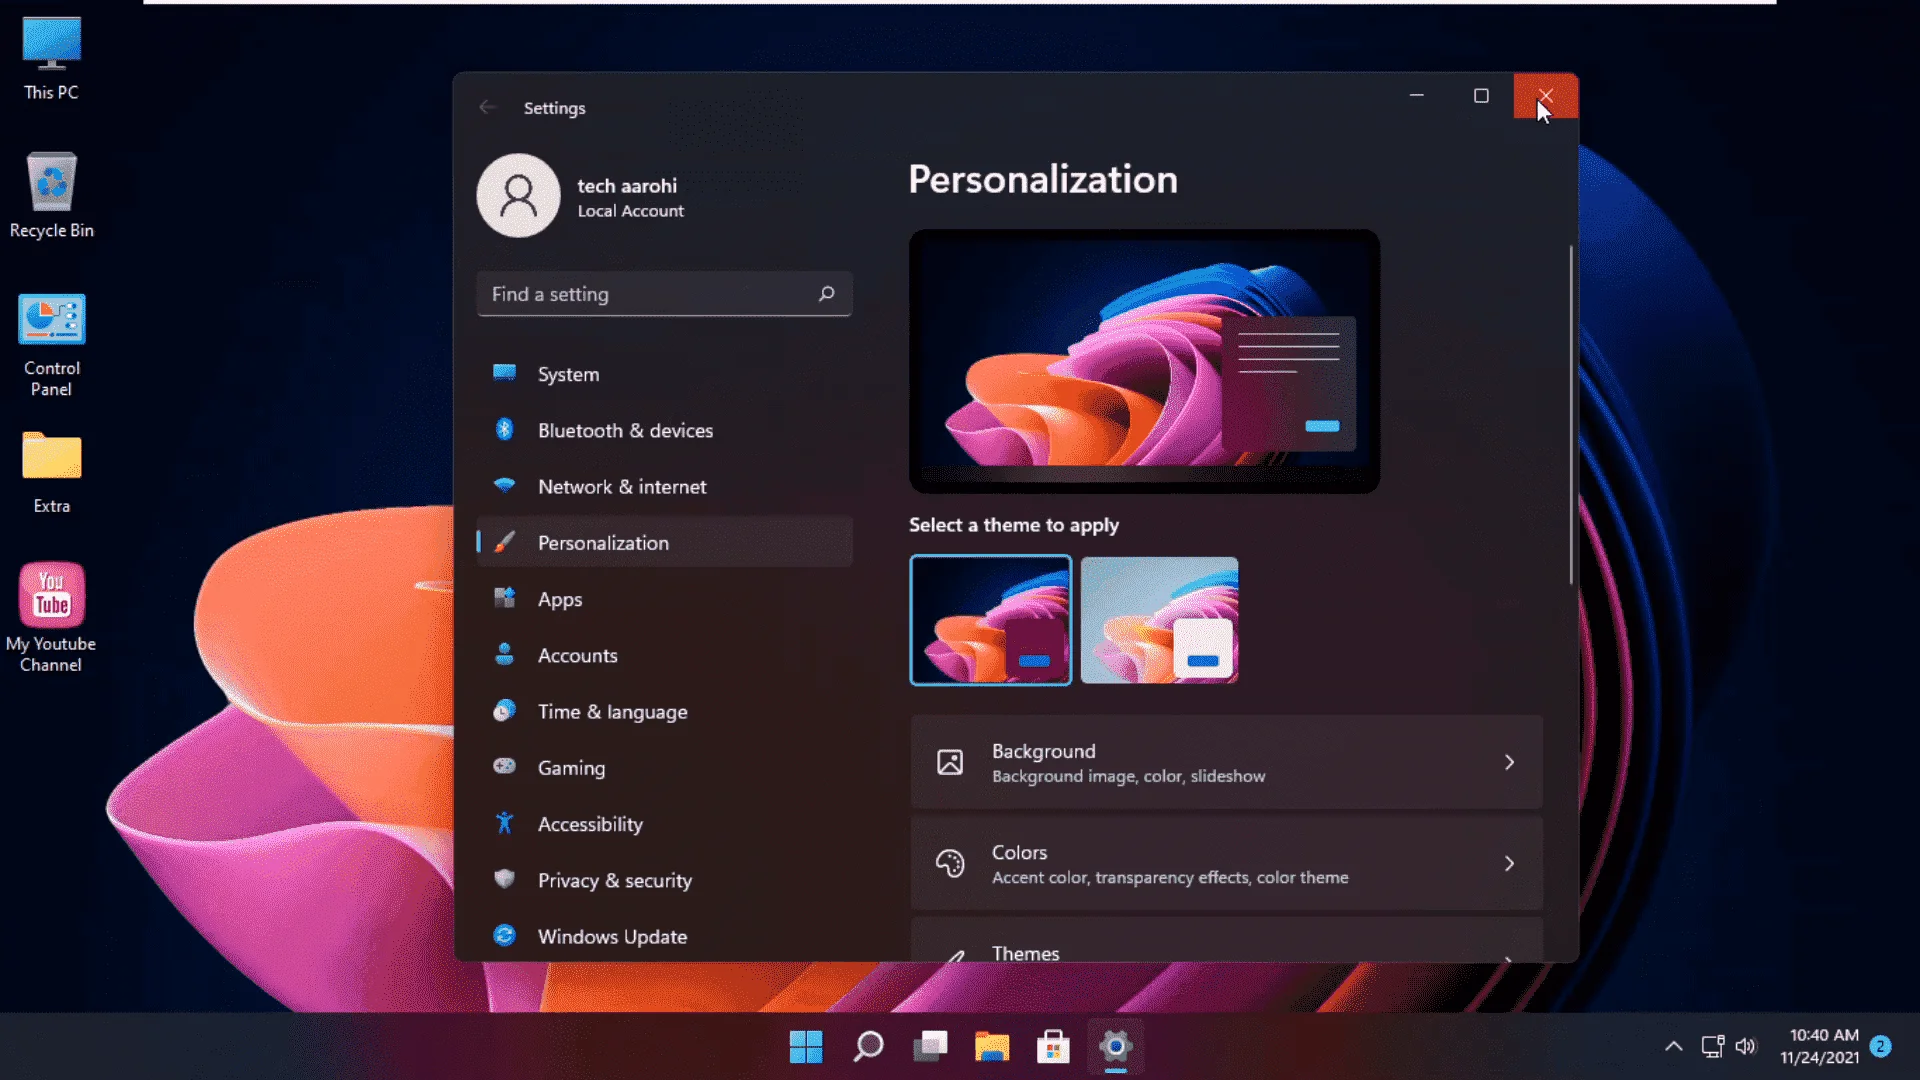
Task: Expand Colors settings chevron
Action: [1509, 863]
